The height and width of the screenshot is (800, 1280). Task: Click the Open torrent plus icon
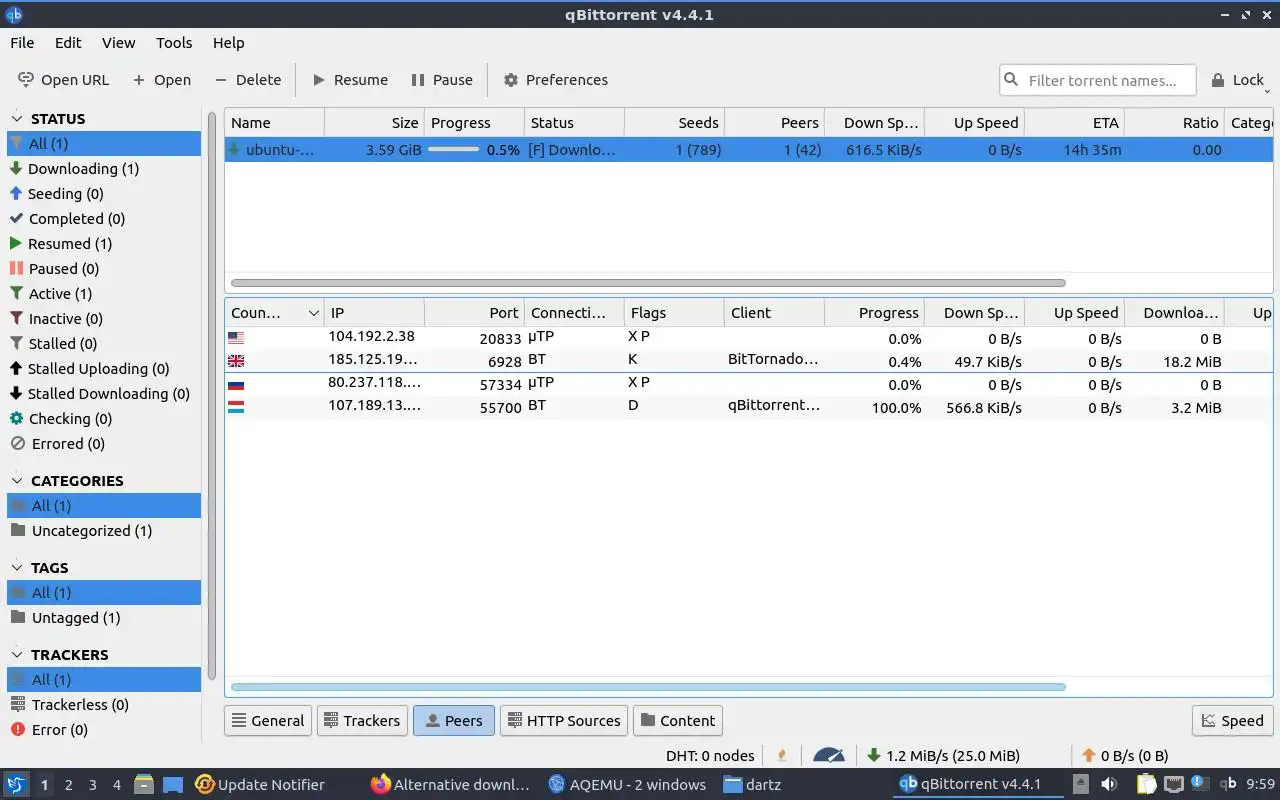click(138, 80)
